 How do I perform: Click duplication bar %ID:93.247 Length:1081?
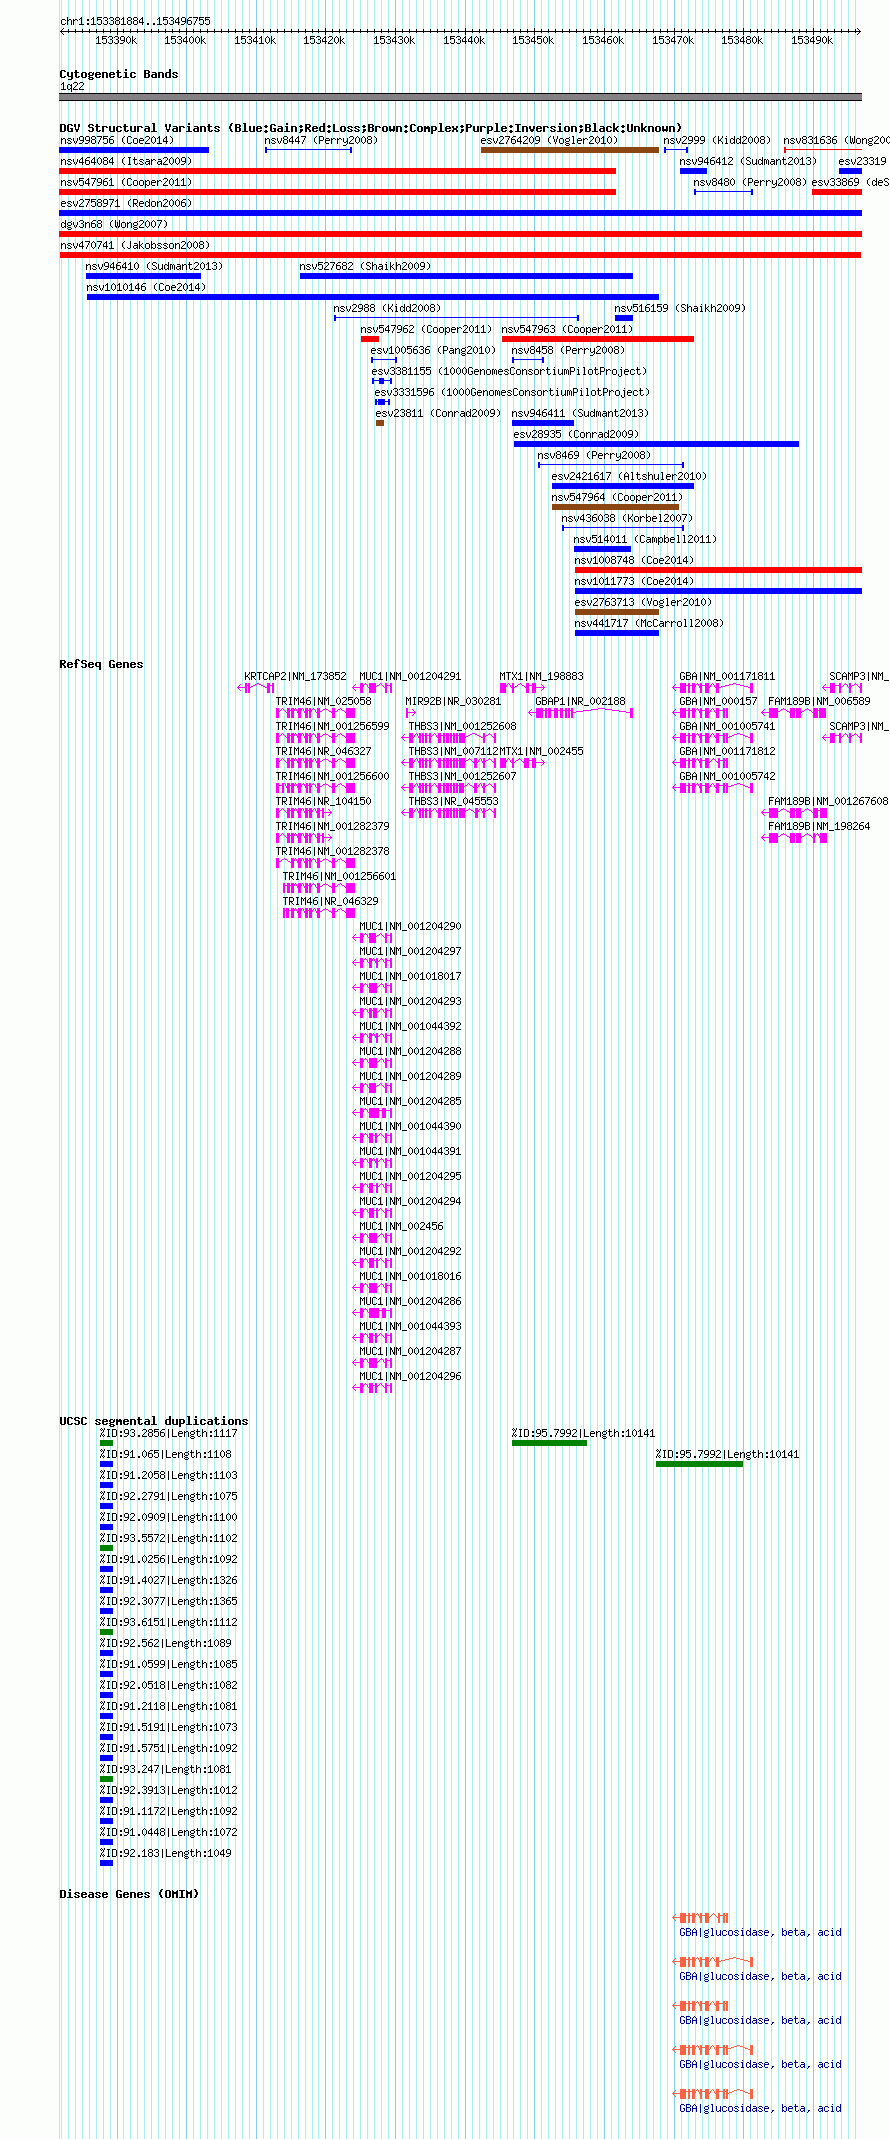coord(106,1779)
